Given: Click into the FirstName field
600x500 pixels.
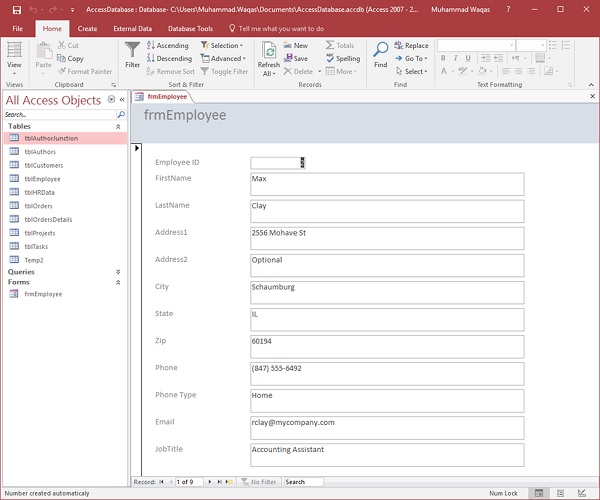Looking at the screenshot, I should (387, 184).
